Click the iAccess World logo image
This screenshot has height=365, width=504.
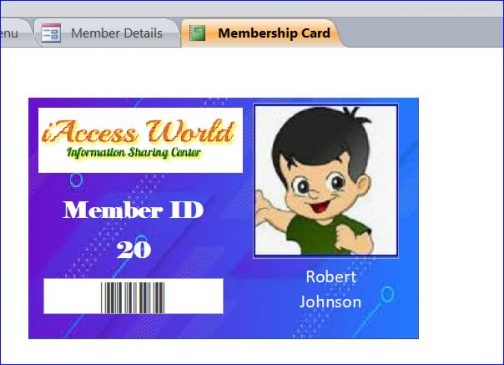tap(140, 140)
